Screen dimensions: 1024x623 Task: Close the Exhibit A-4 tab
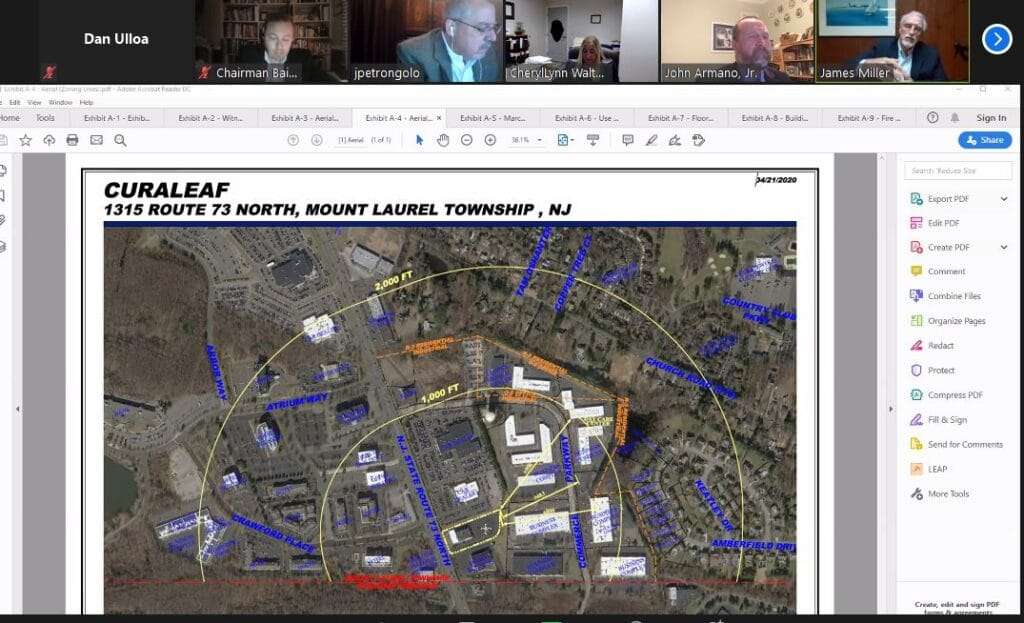(439, 118)
